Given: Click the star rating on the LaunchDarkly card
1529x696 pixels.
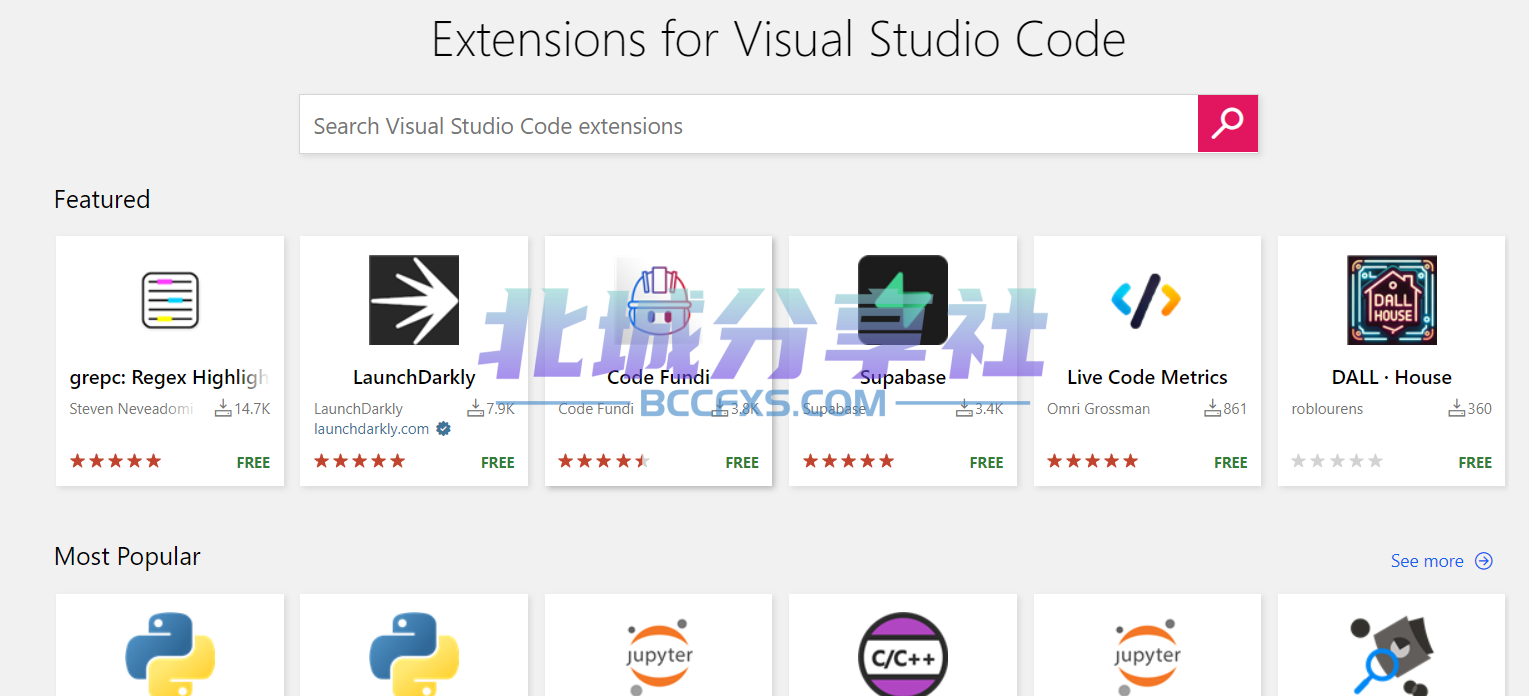Looking at the screenshot, I should click(x=360, y=461).
